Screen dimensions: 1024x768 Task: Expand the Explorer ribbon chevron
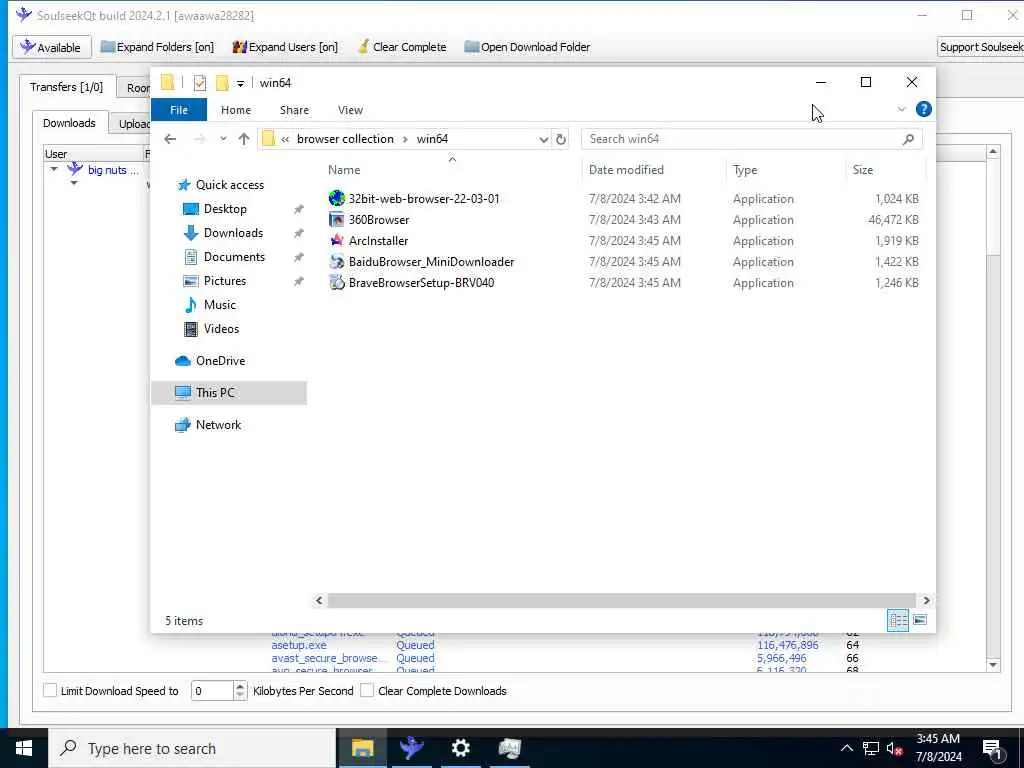coord(902,109)
